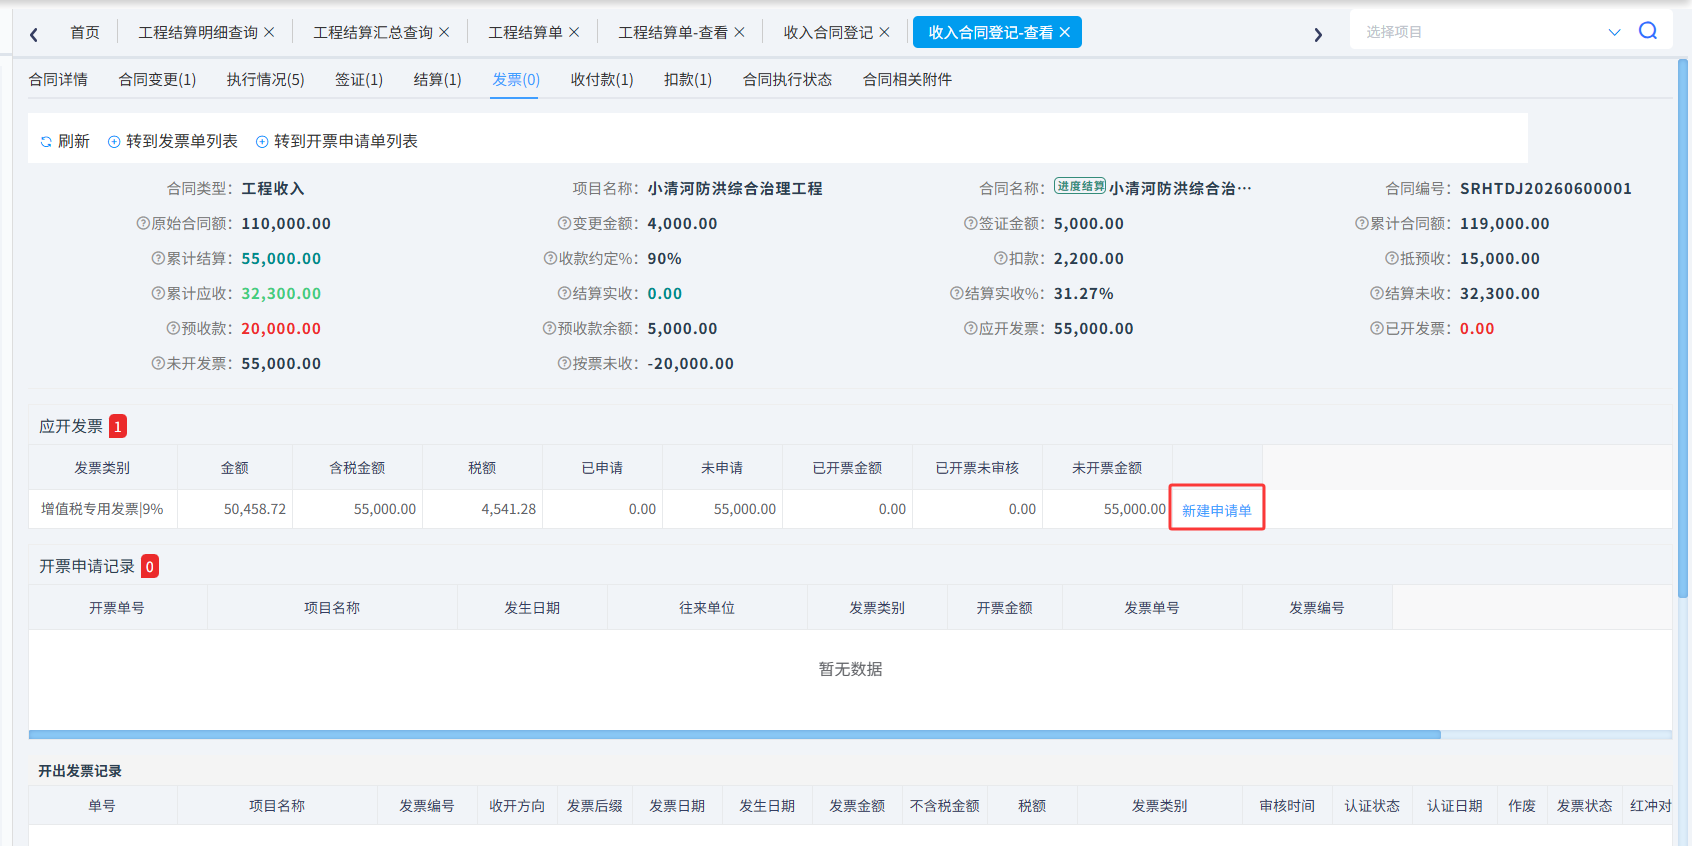1692x846 pixels.
Task: Close the 工程结算明细查询 tab
Action: click(x=269, y=32)
